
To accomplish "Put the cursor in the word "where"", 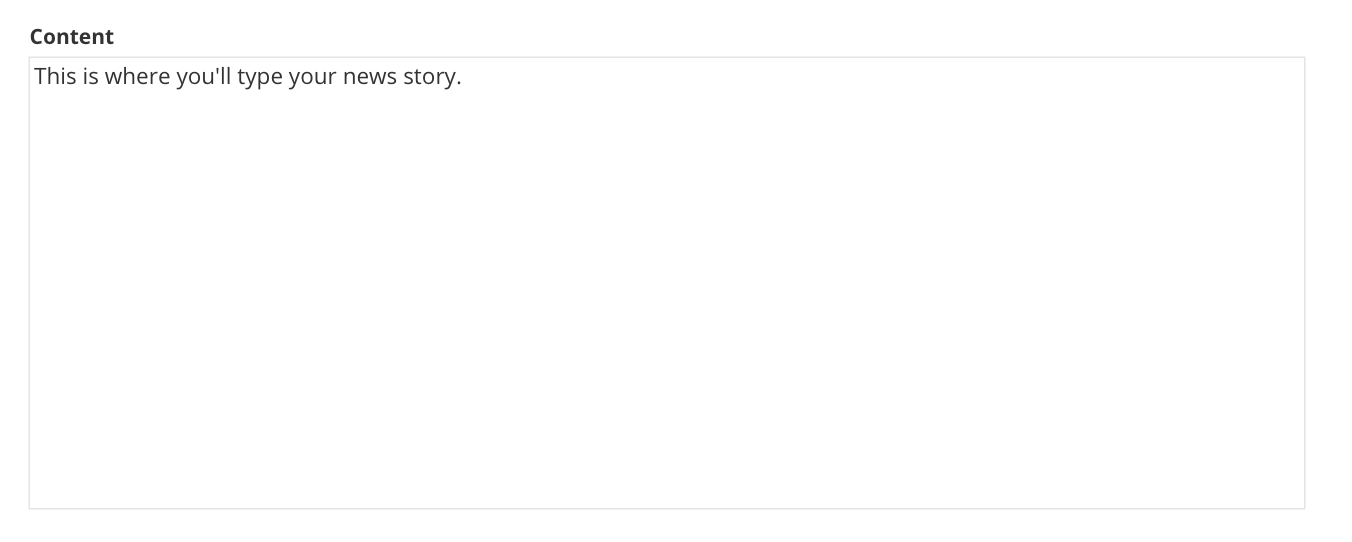I will click(137, 77).
